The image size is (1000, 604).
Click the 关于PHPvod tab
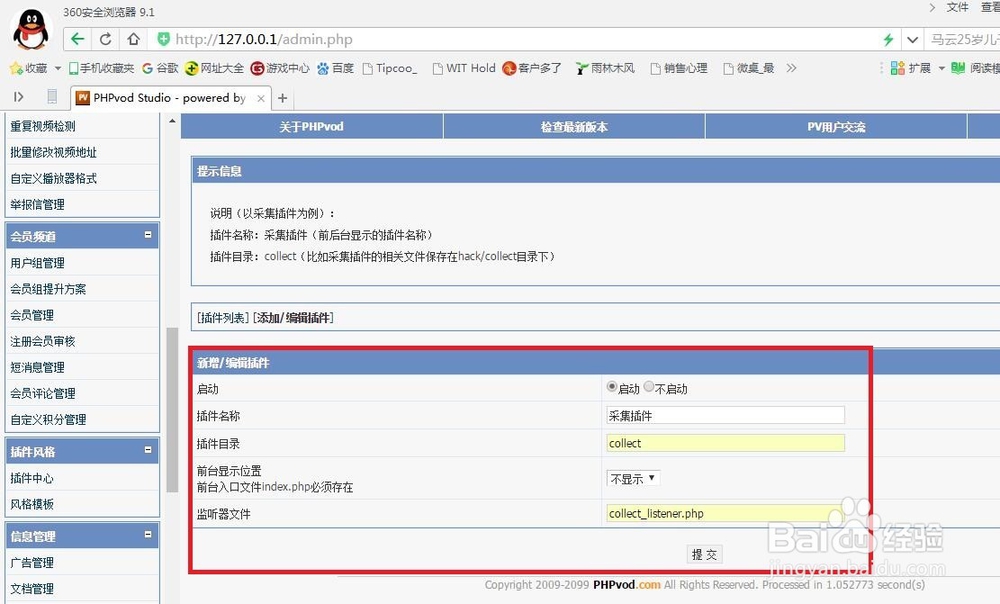pos(312,126)
